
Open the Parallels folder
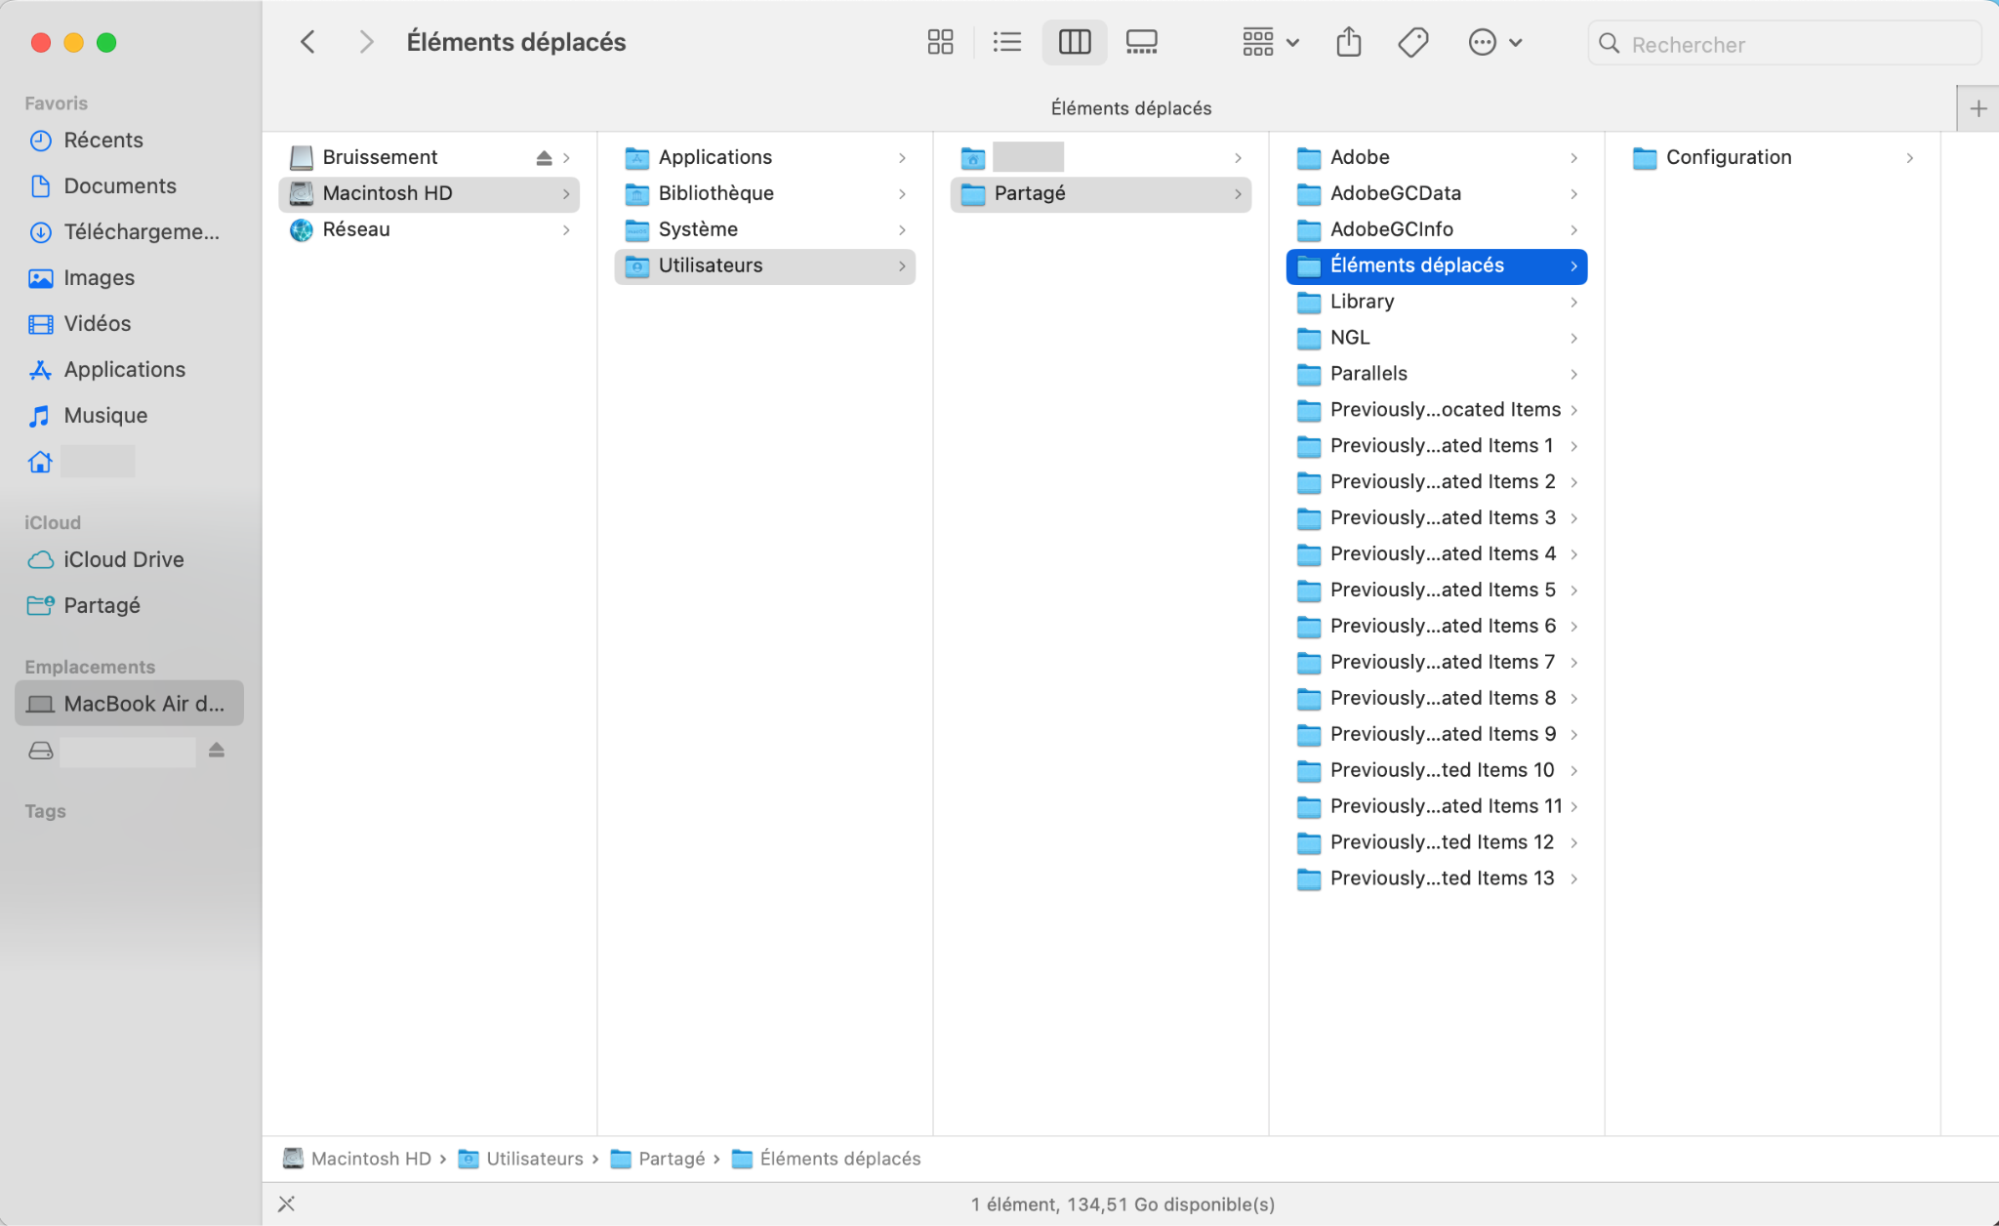[x=1437, y=374]
